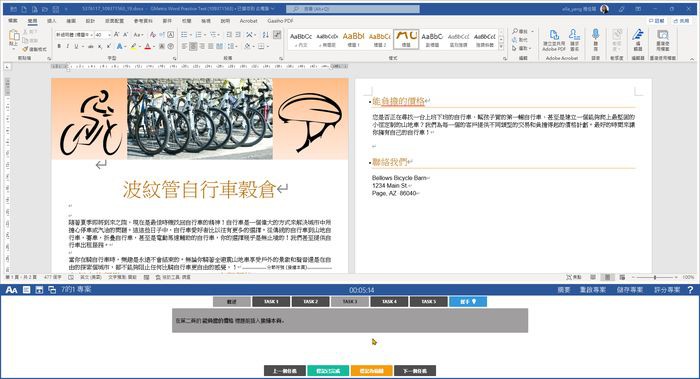Open the Design ribbon tab
Viewport: 700px width, 379px height.
click(90, 21)
